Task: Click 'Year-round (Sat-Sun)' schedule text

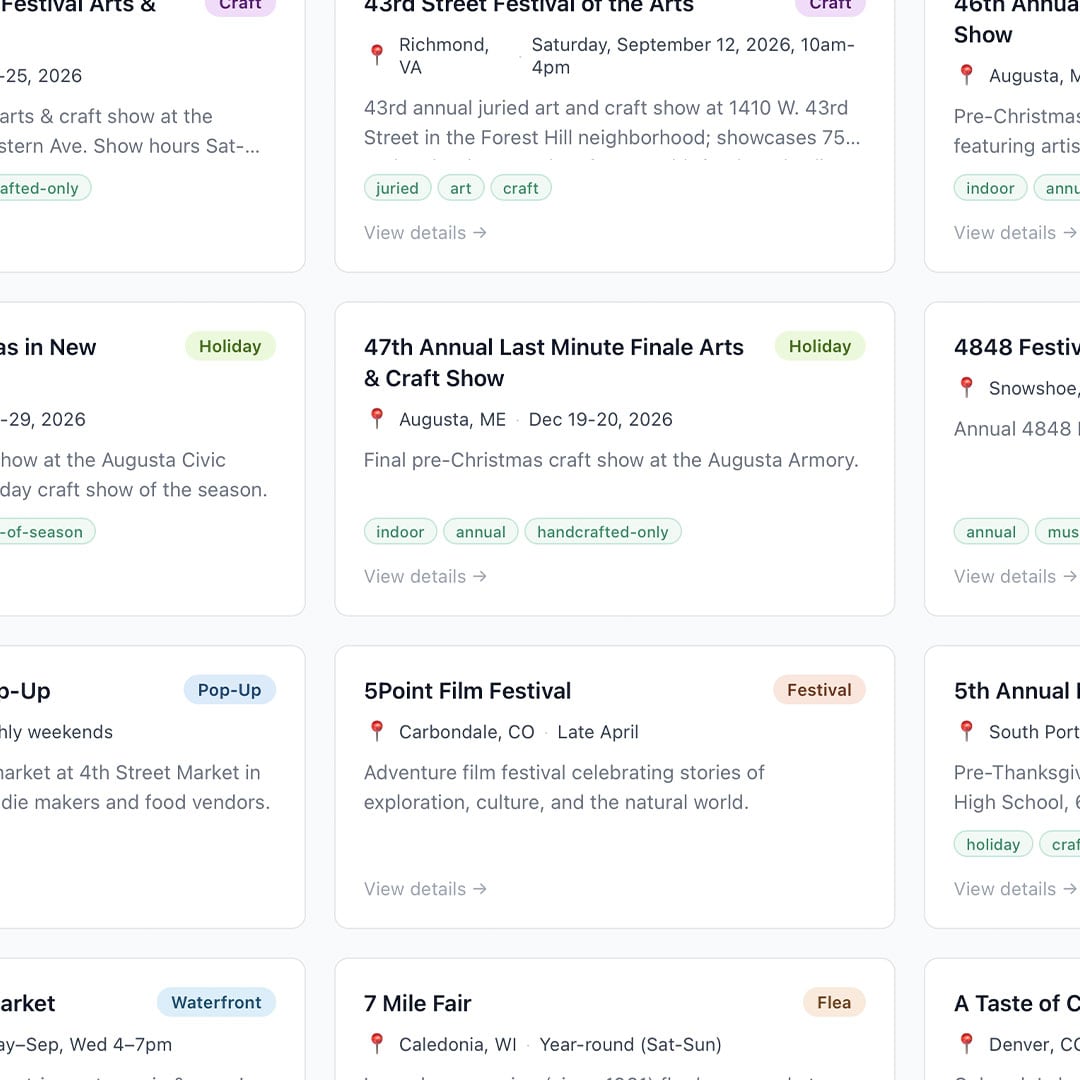Action: pyautogui.click(x=630, y=1045)
